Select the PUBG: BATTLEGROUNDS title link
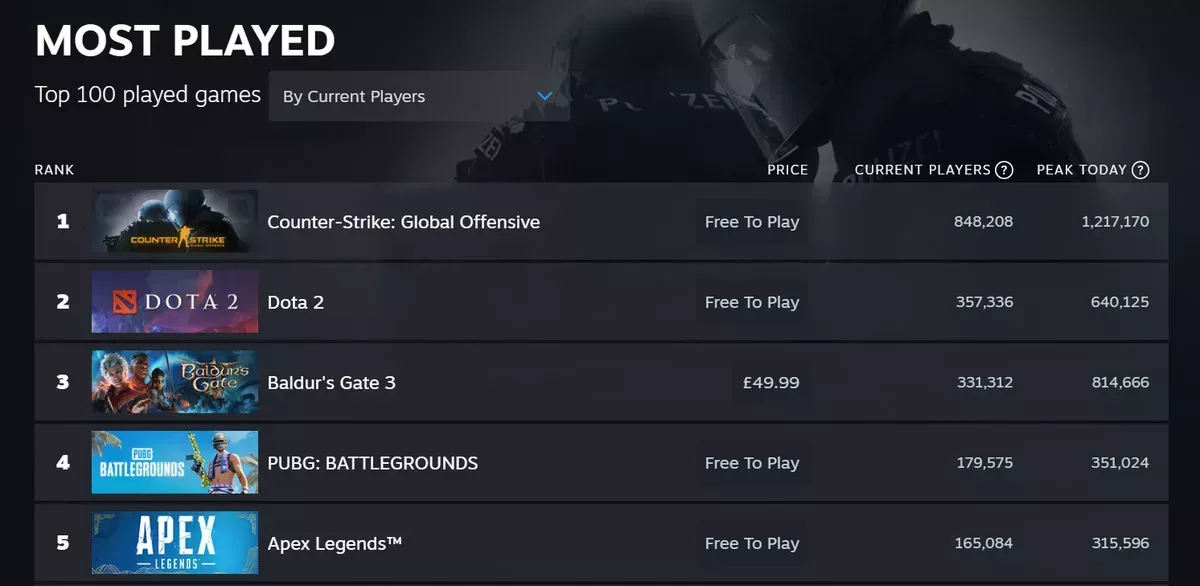This screenshot has width=1200, height=586. coord(372,463)
